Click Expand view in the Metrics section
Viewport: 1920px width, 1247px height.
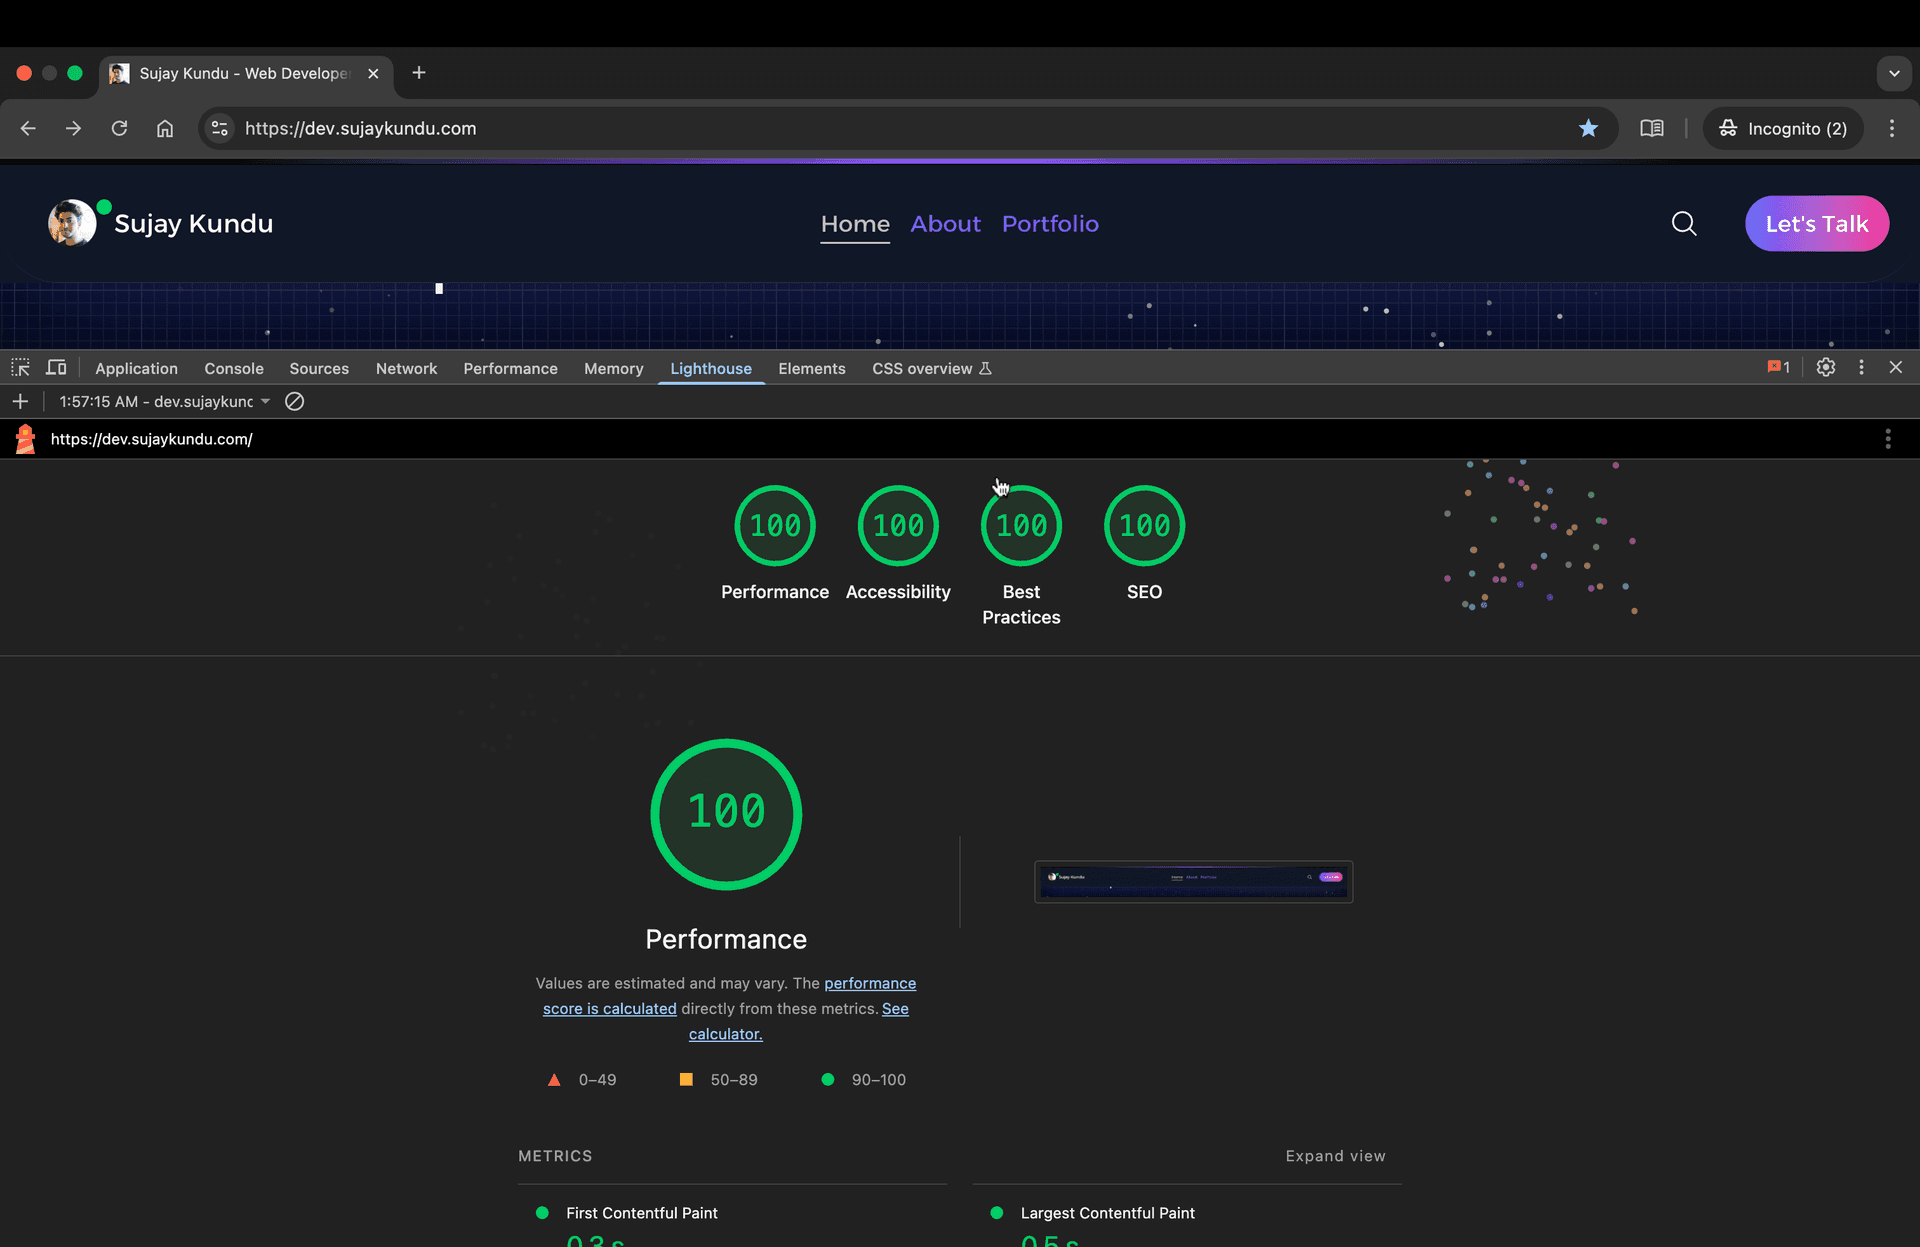click(x=1335, y=1156)
